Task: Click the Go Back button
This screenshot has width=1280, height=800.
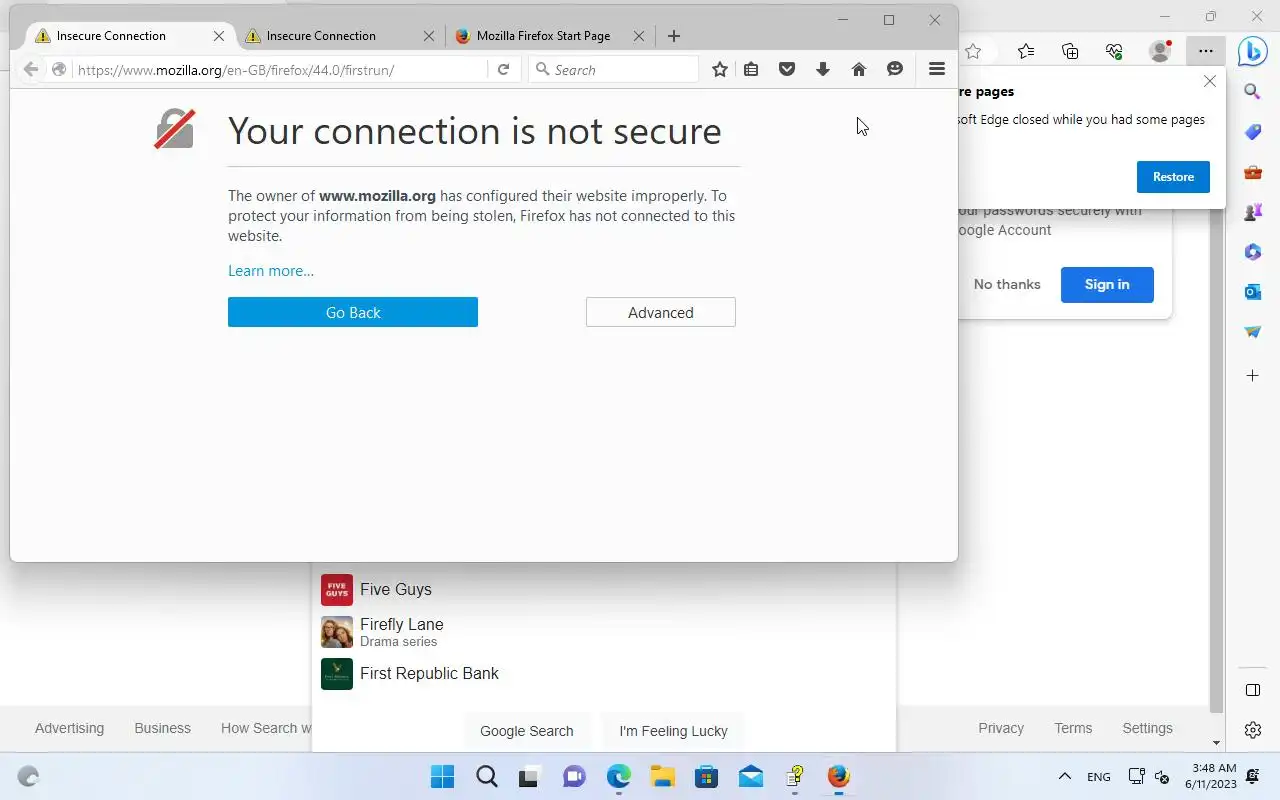Action: [x=353, y=312]
